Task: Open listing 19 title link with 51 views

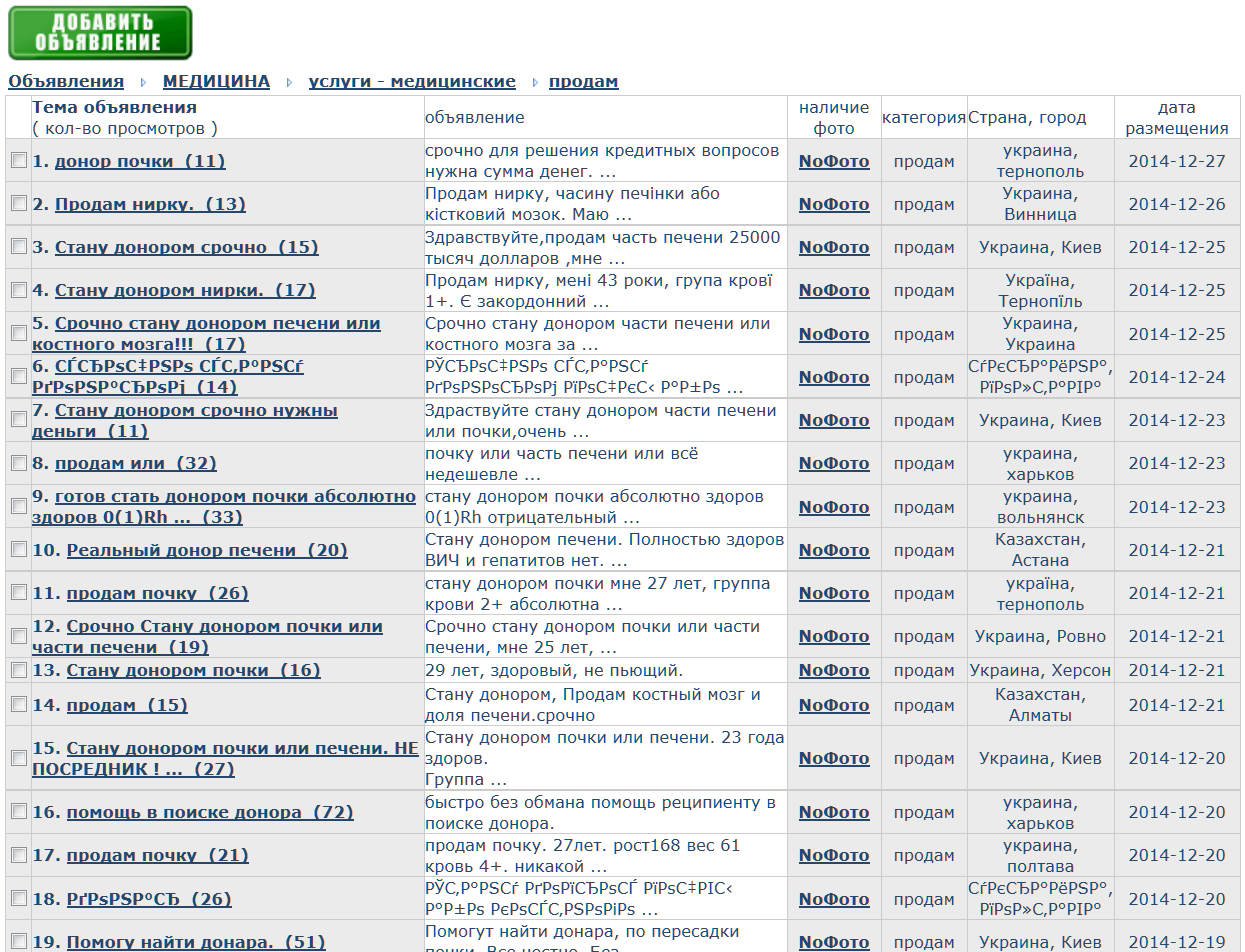Action: tap(195, 942)
